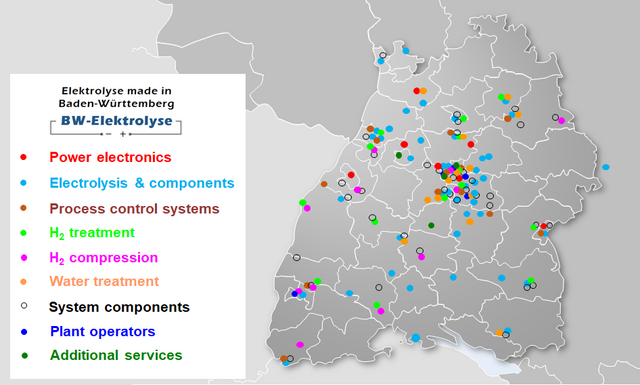Image resolution: width=640 pixels, height=385 pixels.
Task: Click the magenta marker in the southwest corner area
Action: click(300, 345)
